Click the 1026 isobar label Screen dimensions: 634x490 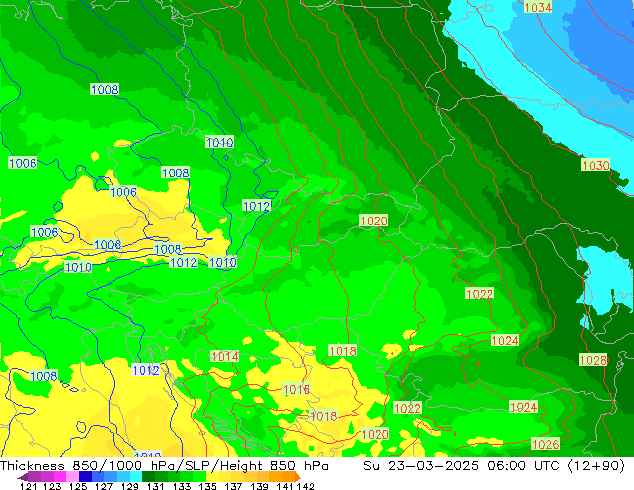pos(545,444)
